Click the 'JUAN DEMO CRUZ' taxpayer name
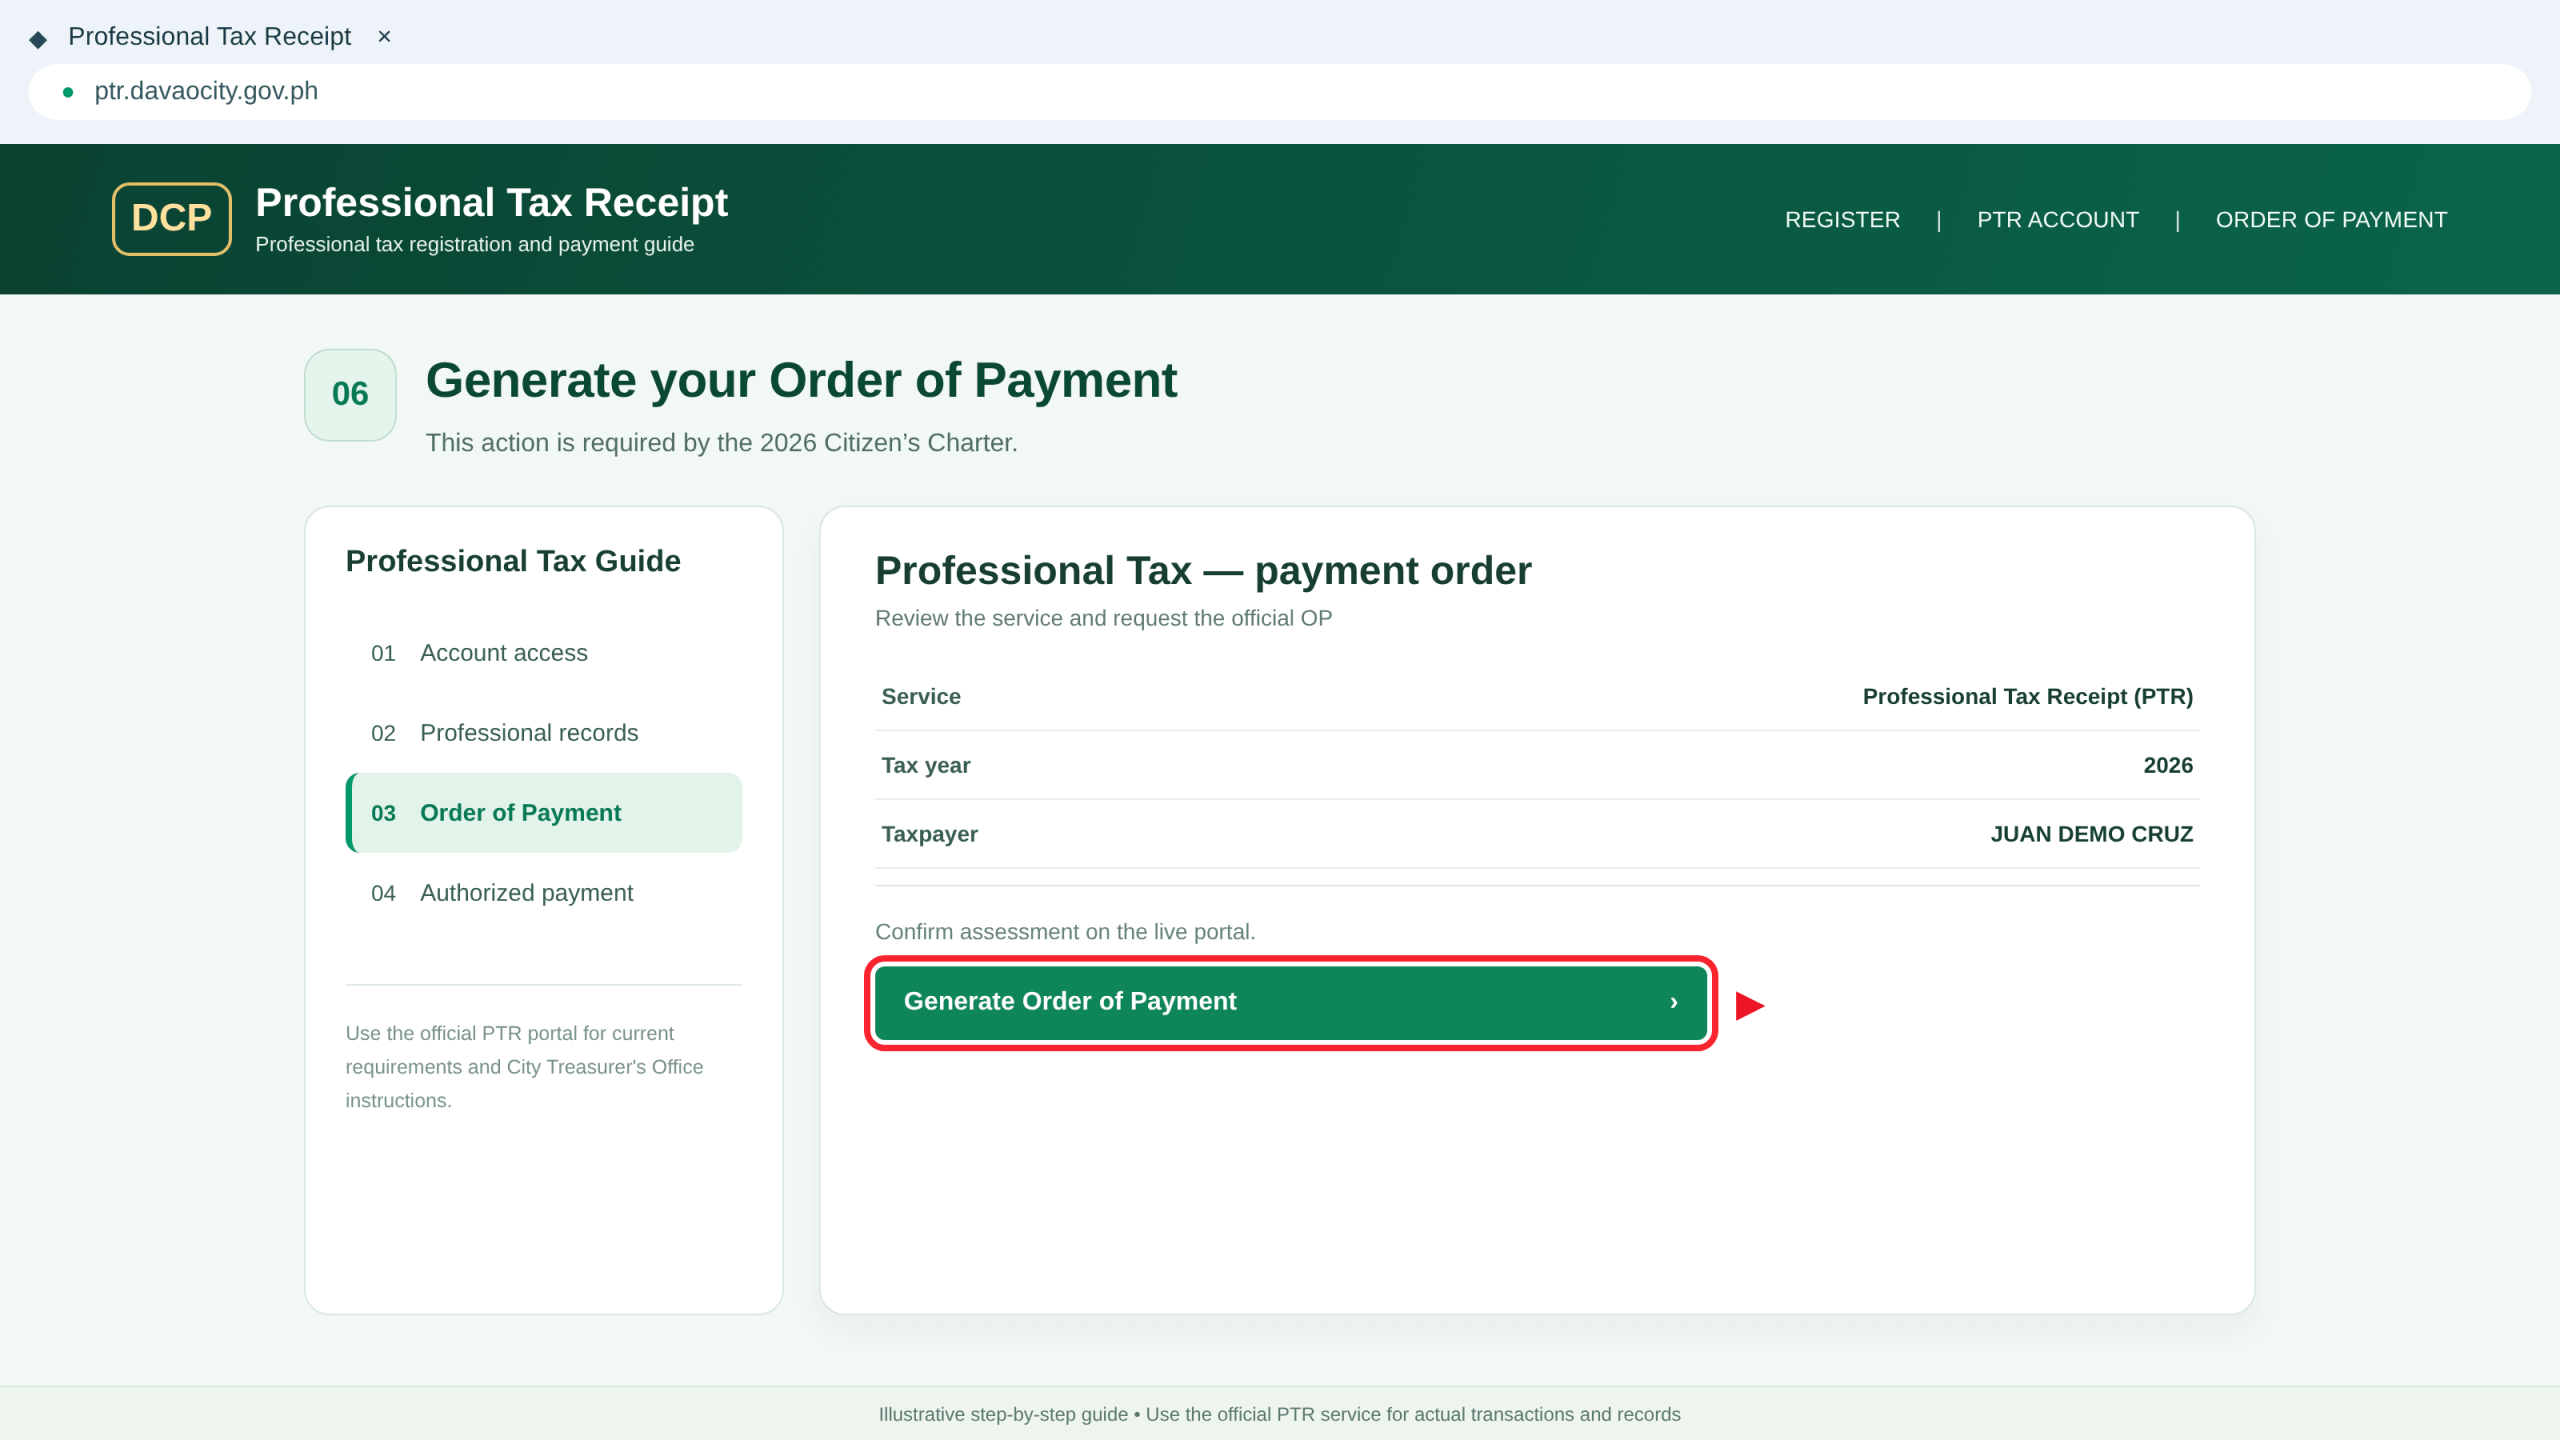The width and height of the screenshot is (2560, 1440). (2091, 834)
